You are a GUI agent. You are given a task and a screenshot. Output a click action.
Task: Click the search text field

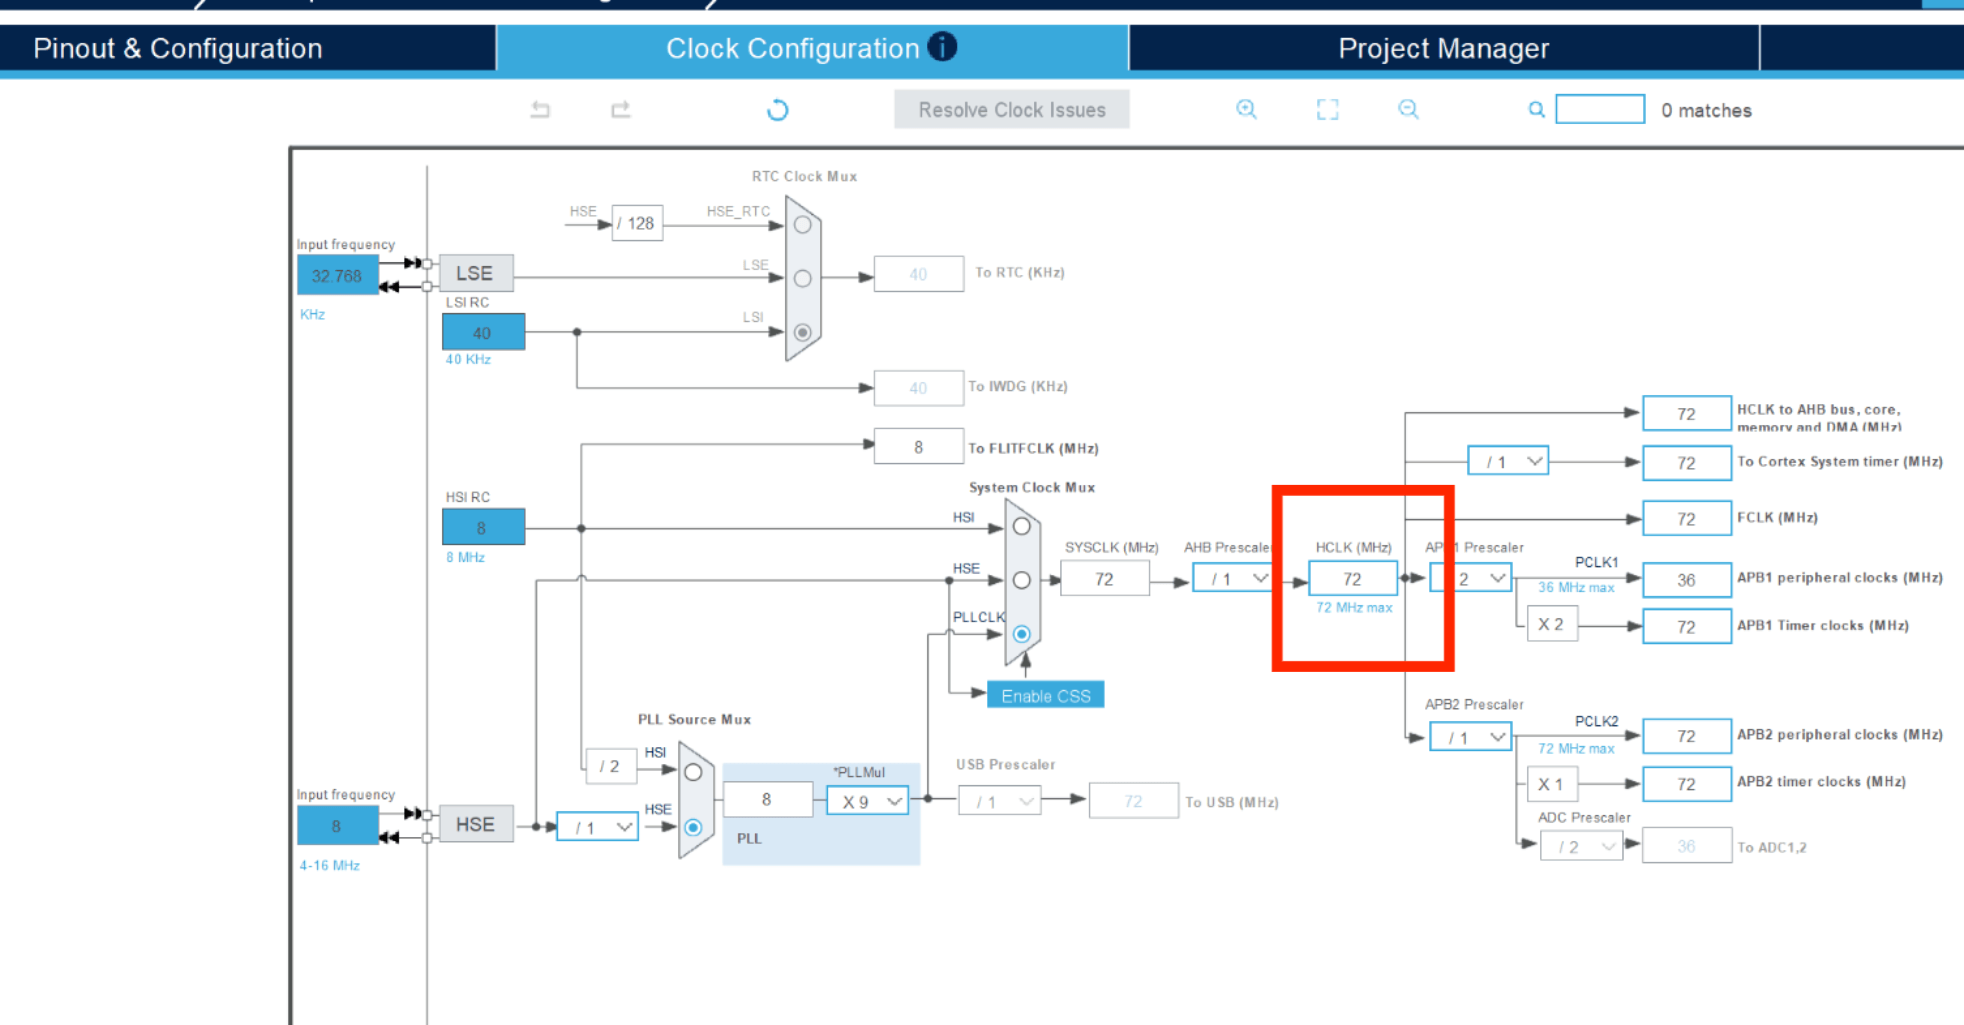click(x=1600, y=109)
